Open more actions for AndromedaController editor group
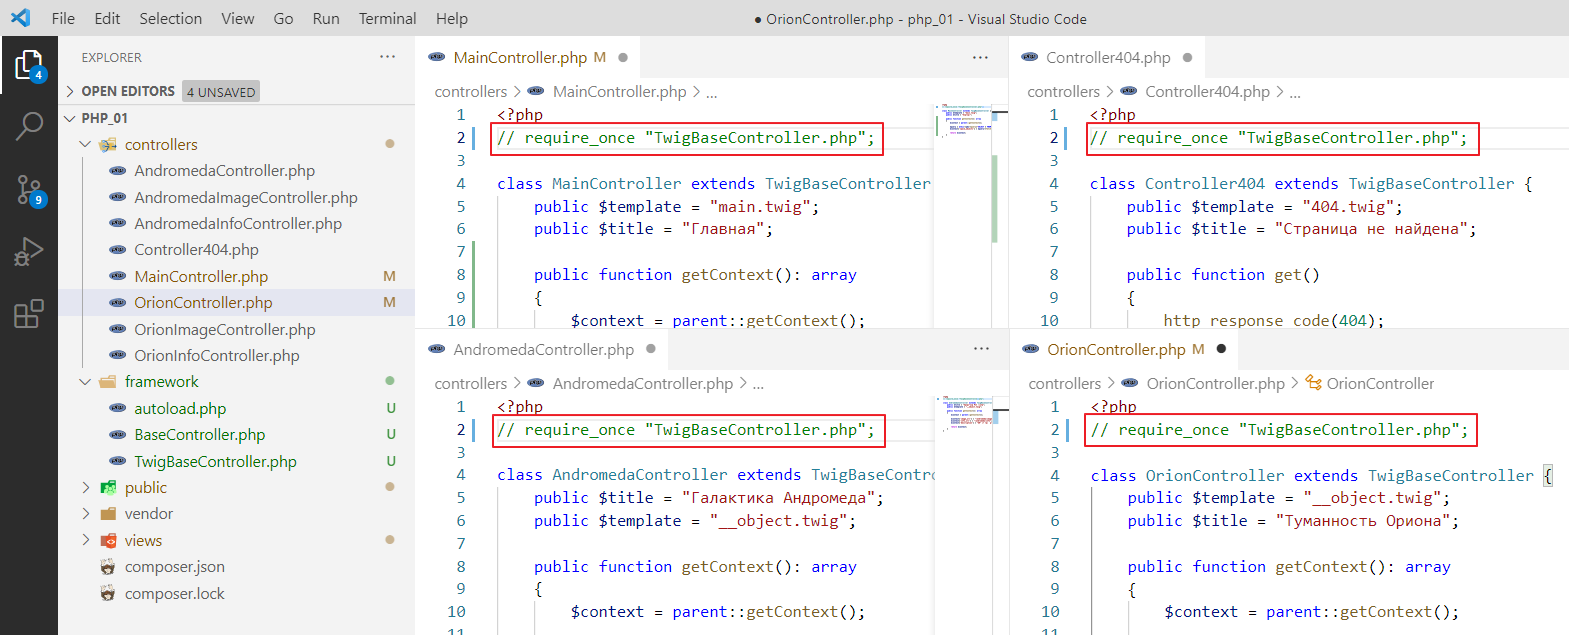The height and width of the screenshot is (635, 1569). click(980, 349)
